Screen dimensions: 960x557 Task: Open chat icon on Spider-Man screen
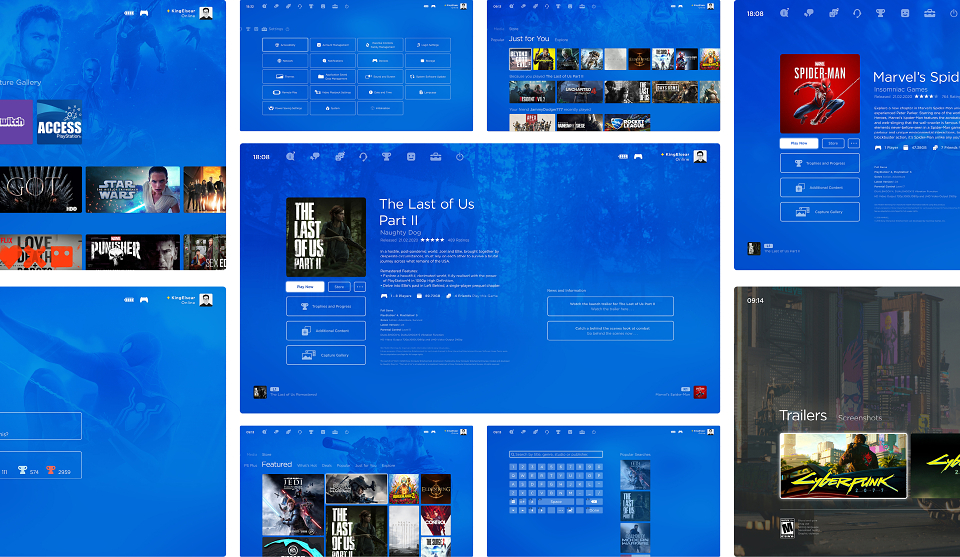coord(809,13)
